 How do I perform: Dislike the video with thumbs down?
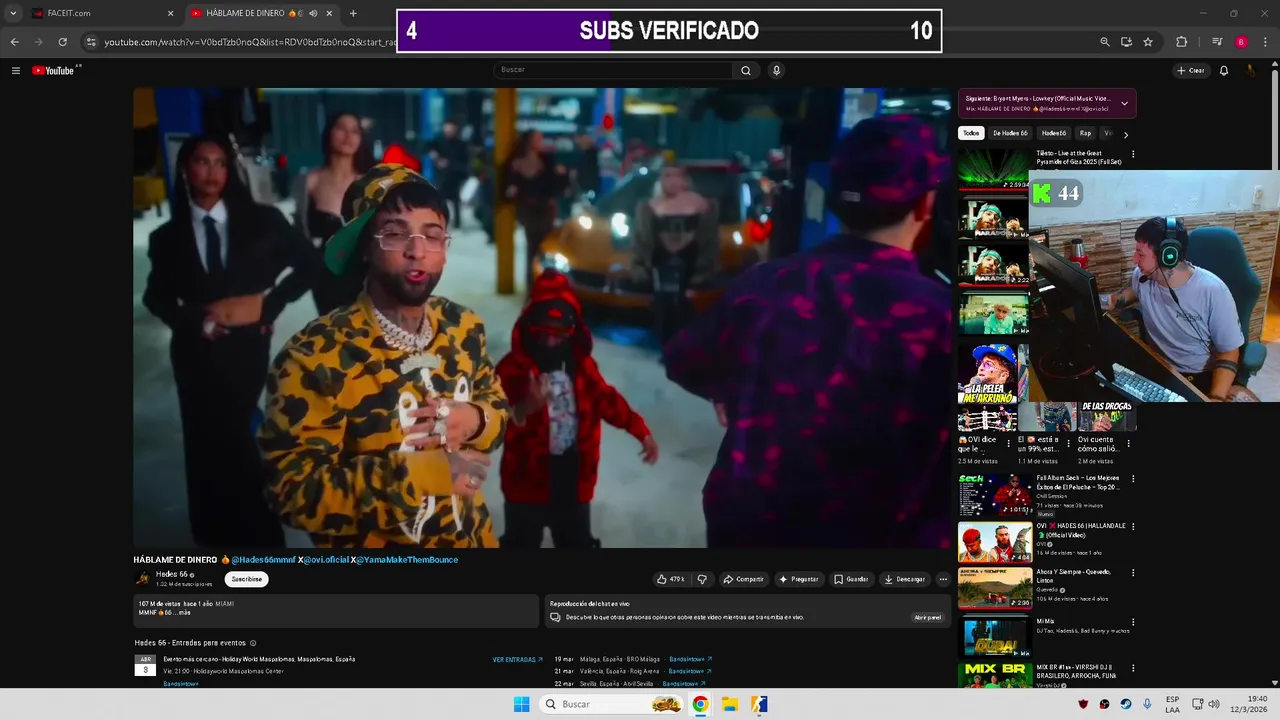(702, 579)
